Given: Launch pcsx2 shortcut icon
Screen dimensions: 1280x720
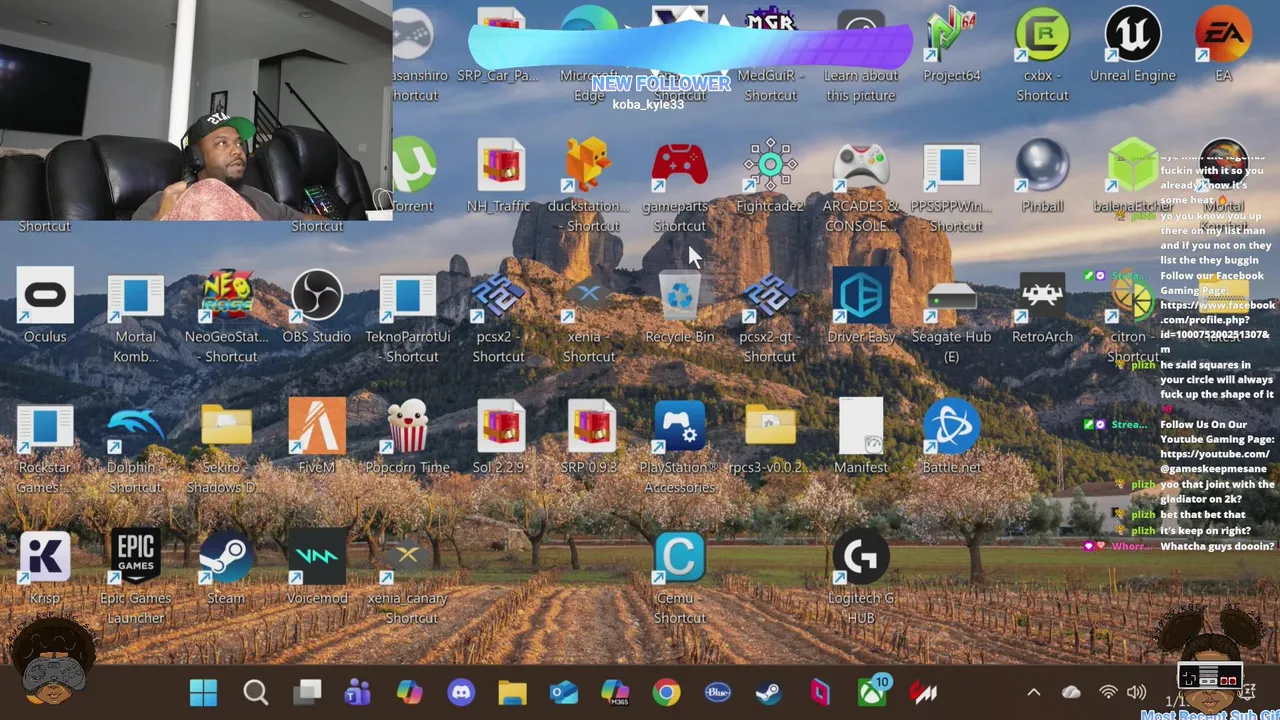Looking at the screenshot, I should point(498,296).
